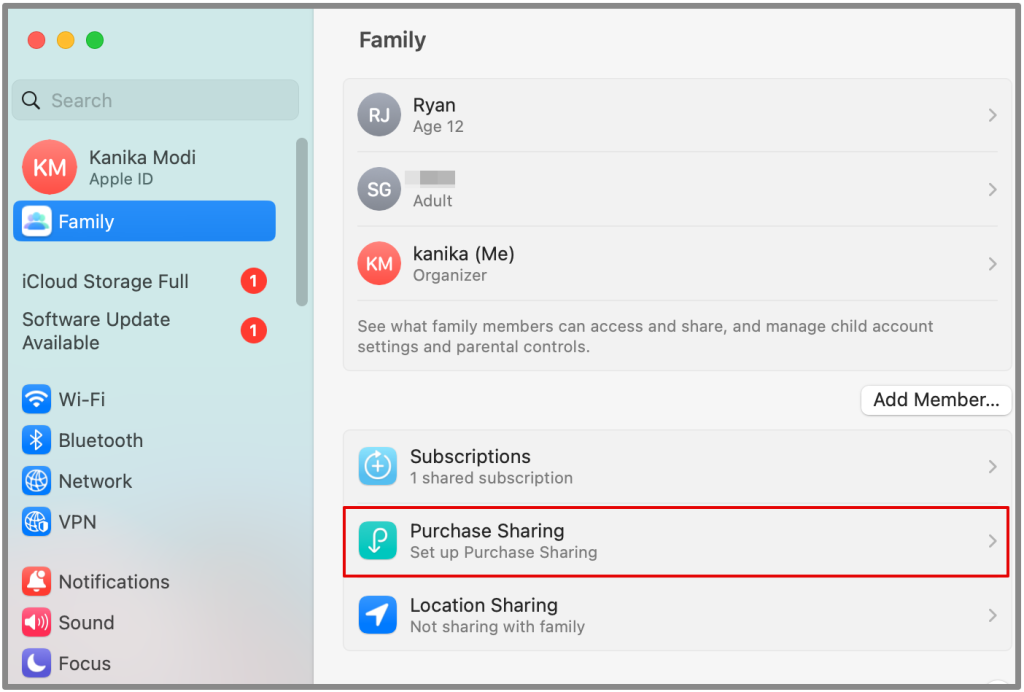Click the sidebar scrollbar
1024x692 pixels.
click(301, 222)
